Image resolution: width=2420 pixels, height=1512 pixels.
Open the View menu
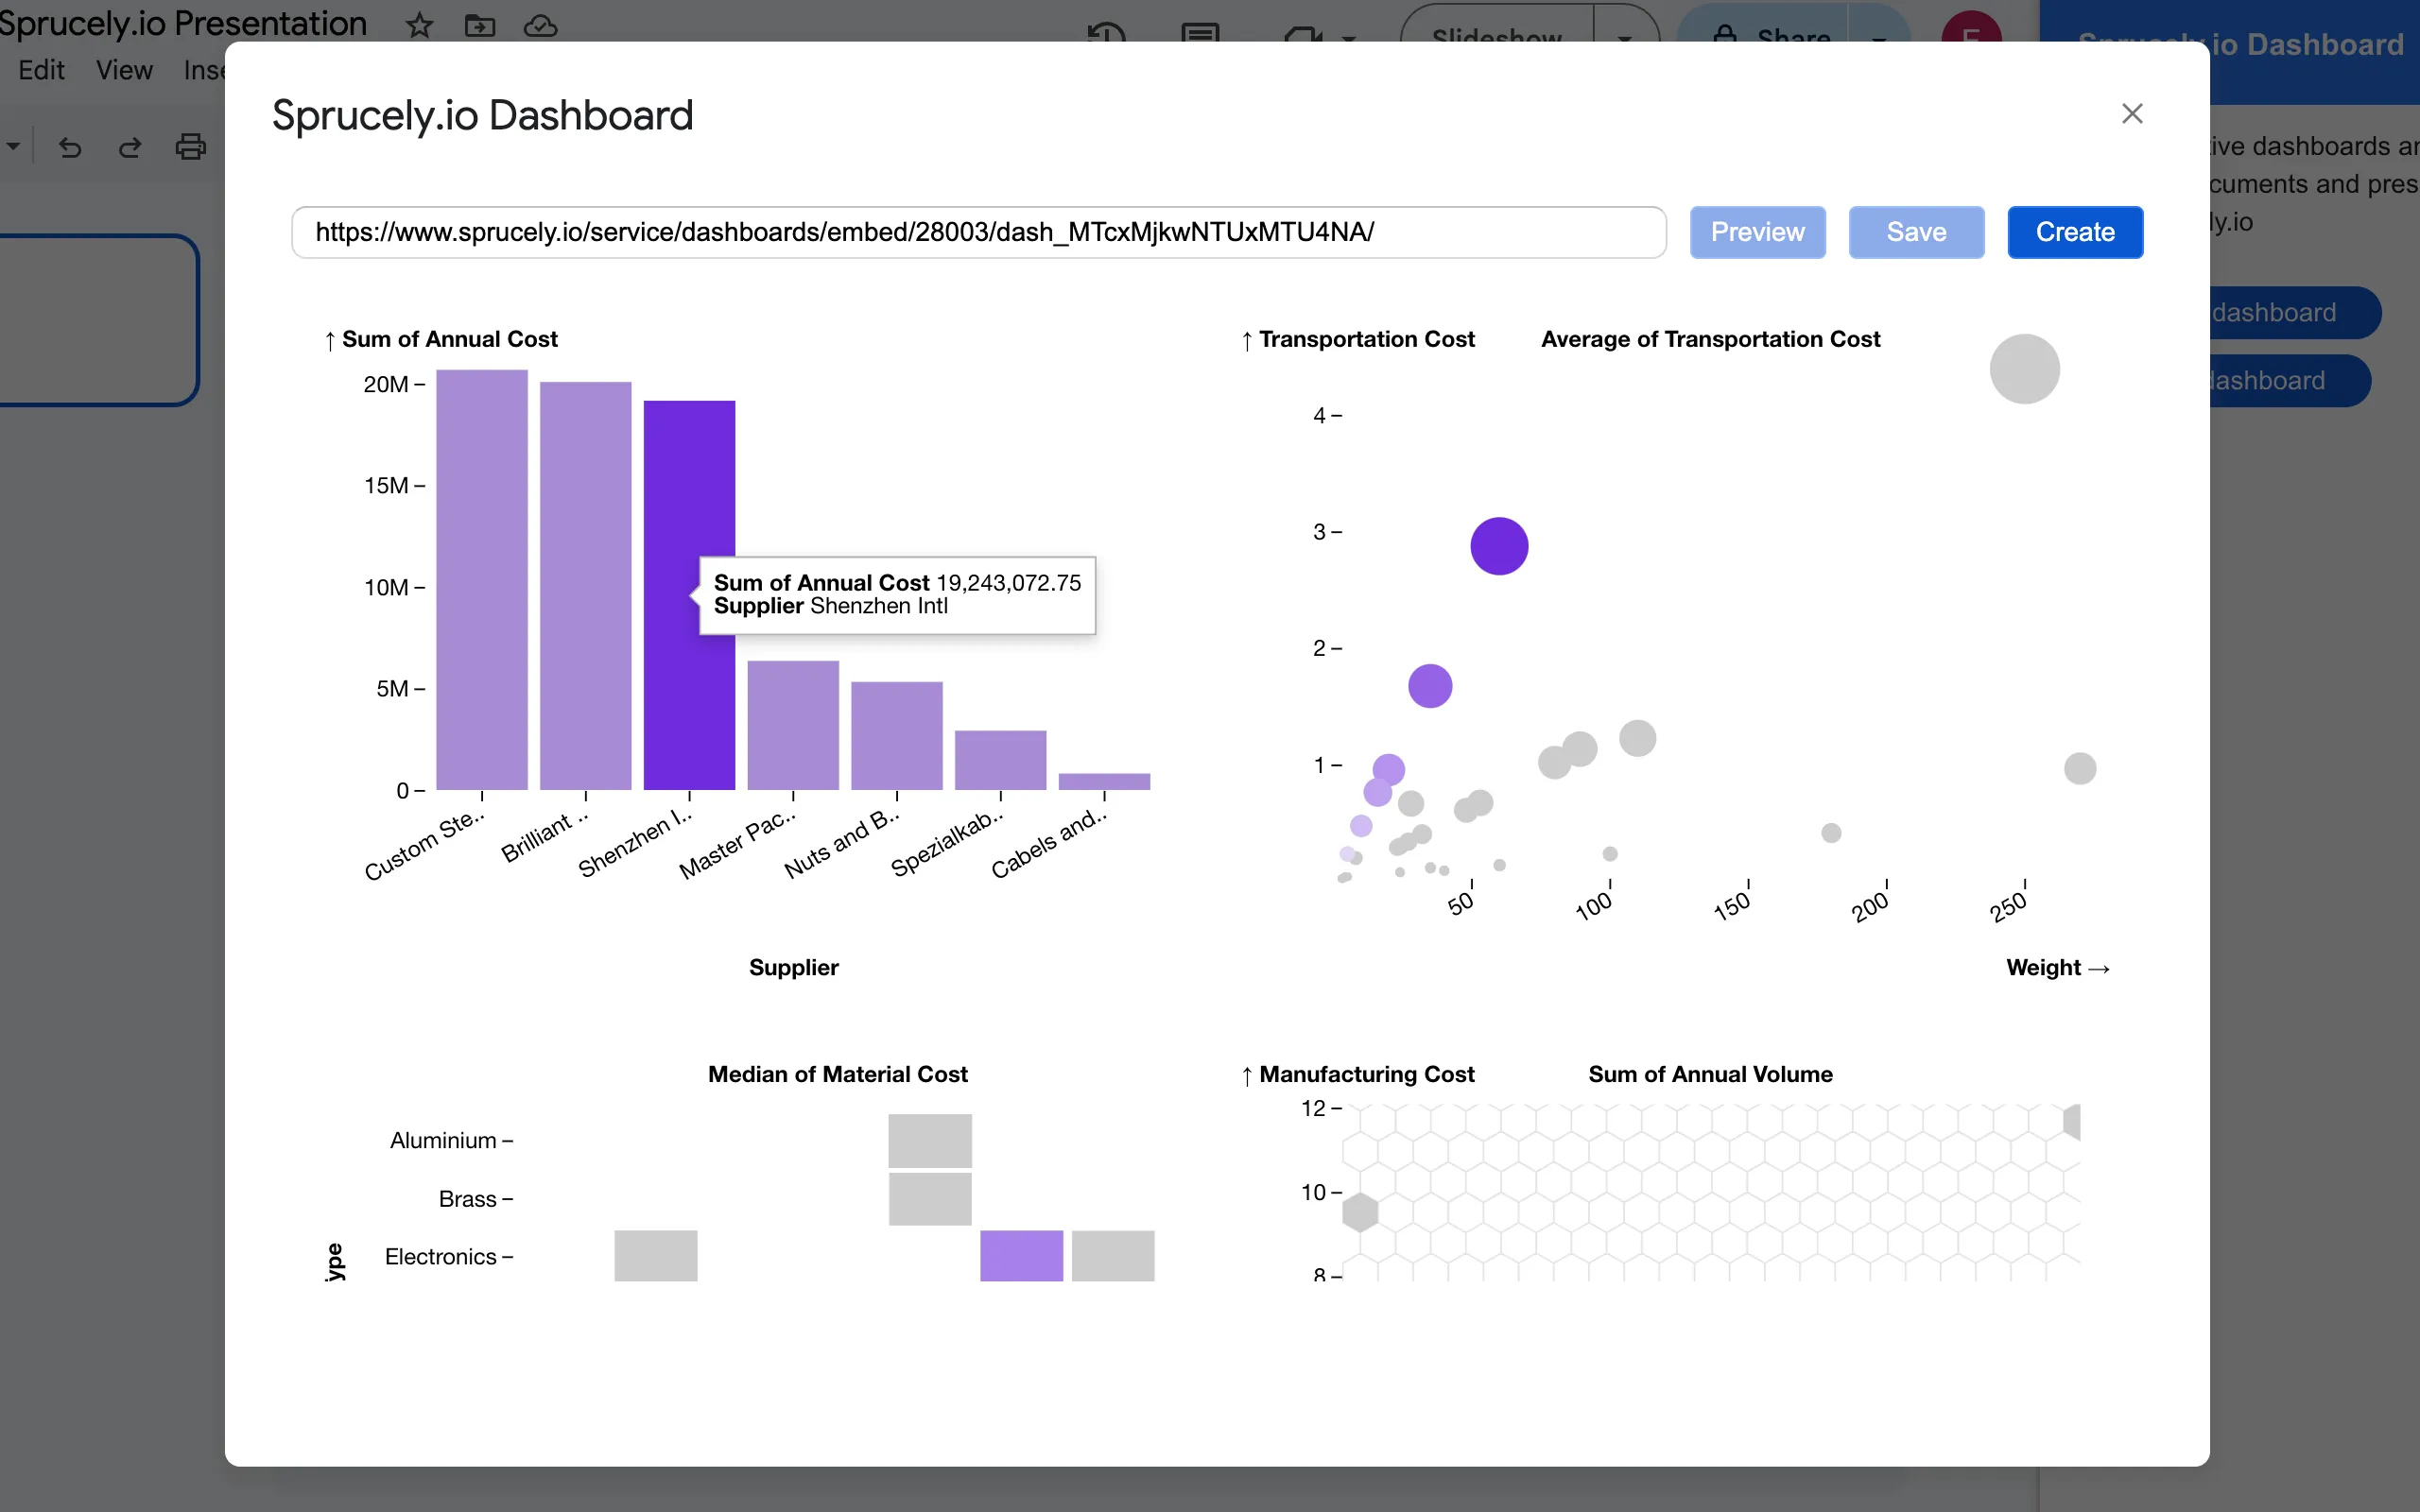(122, 70)
